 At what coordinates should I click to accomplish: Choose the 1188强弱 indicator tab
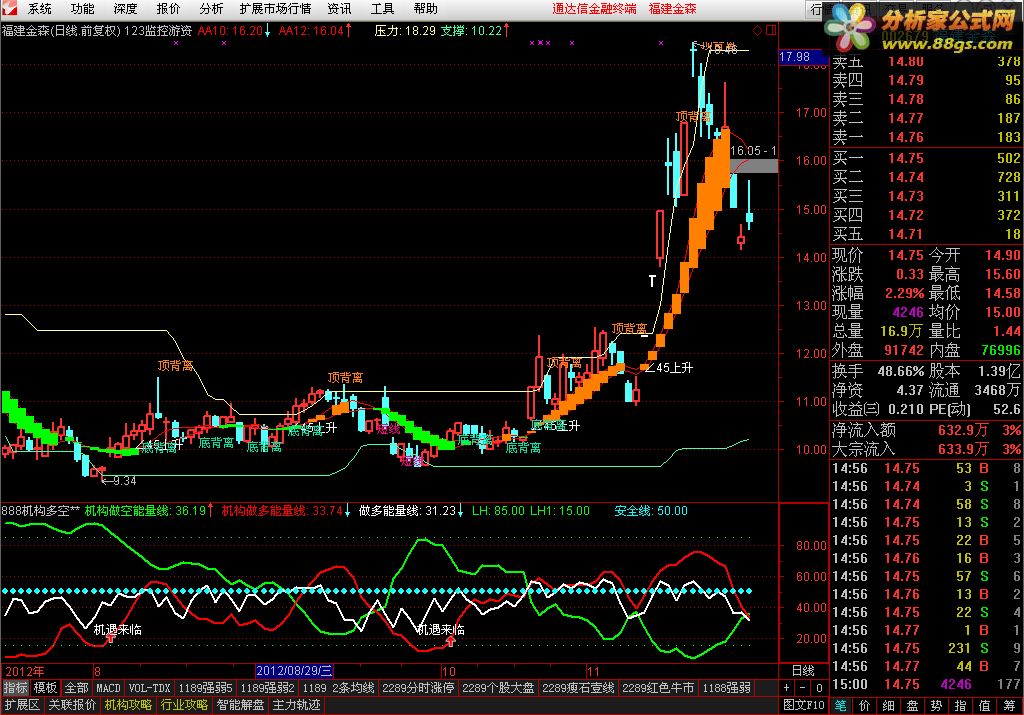coord(726,688)
